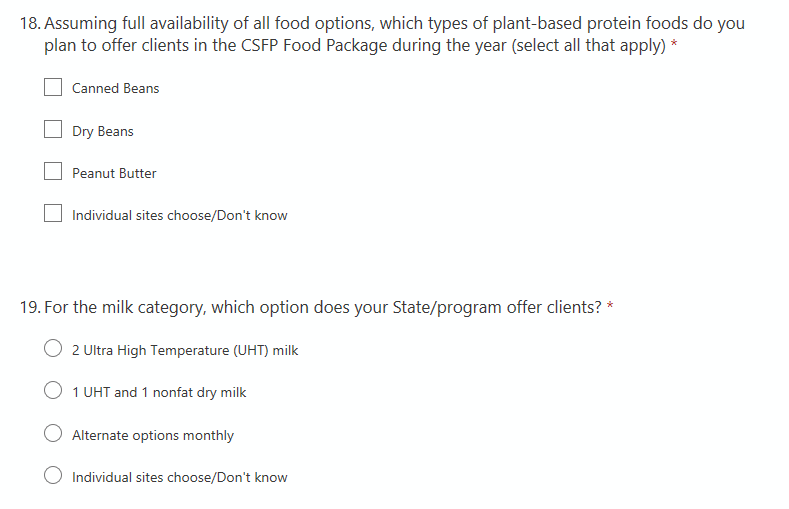Click Individual sites choose/Don't know text under milk question
Viewport: 789px width, 509px height.
[179, 477]
